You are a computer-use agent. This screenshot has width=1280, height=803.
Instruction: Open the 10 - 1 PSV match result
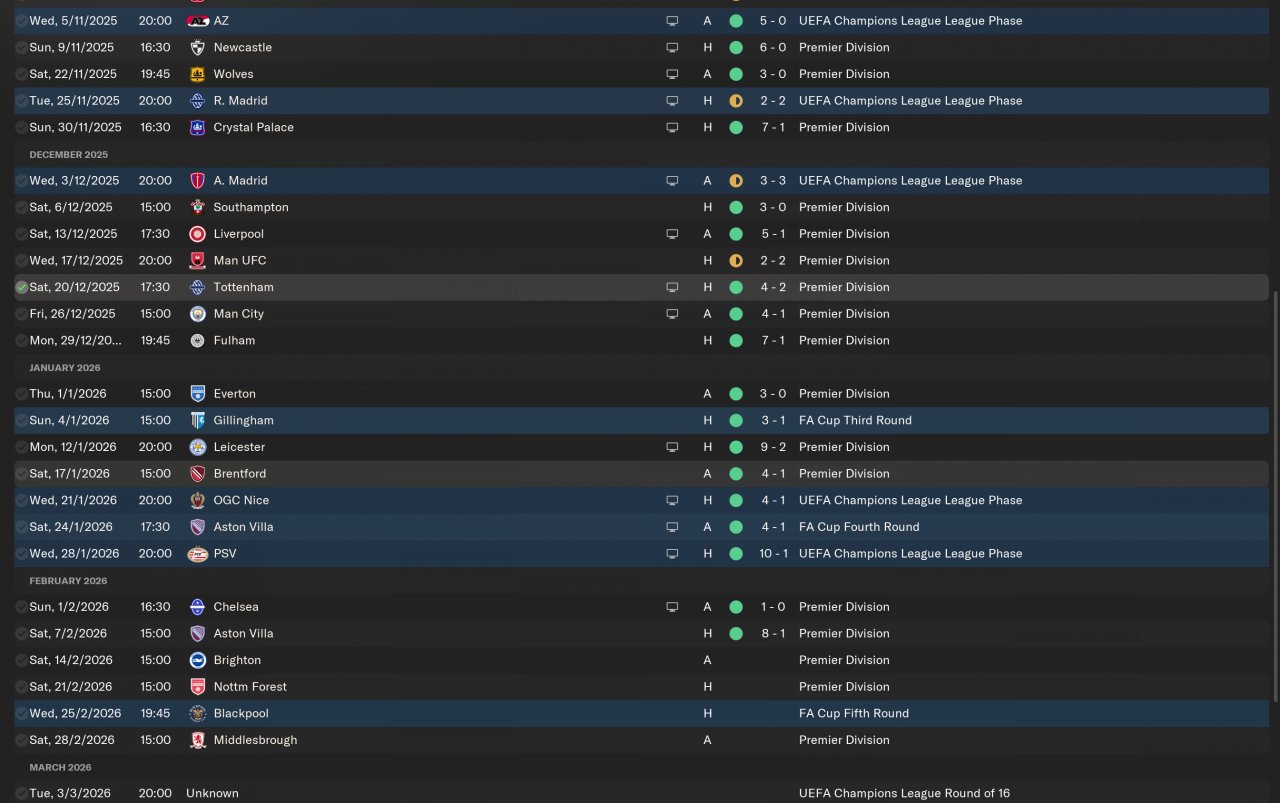coord(773,554)
